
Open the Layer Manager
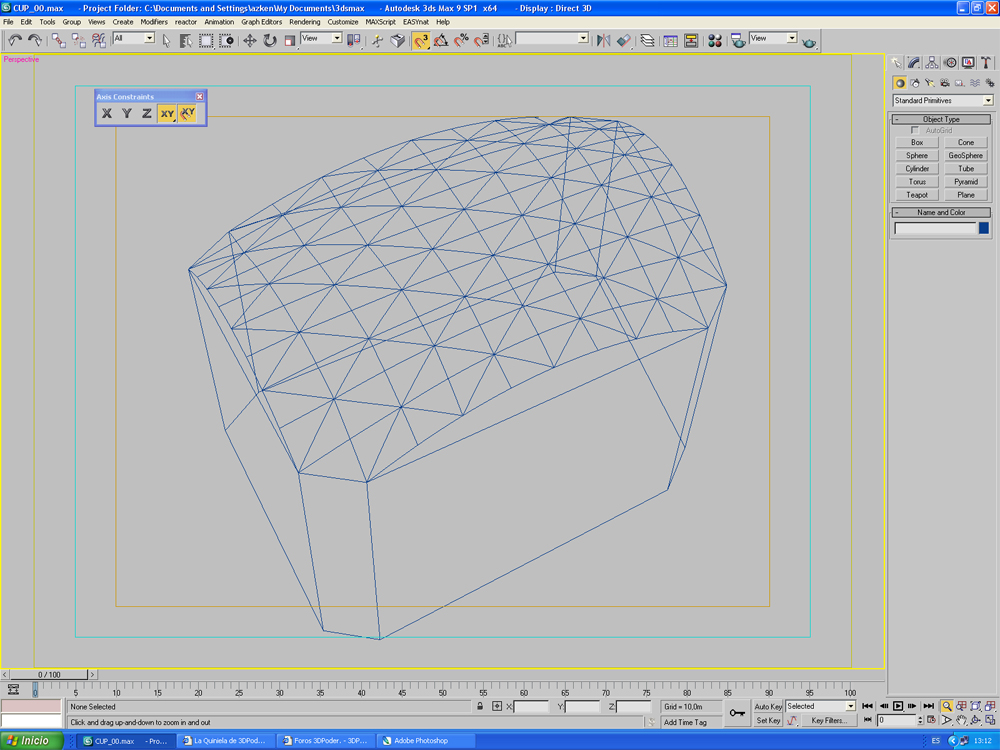647,41
